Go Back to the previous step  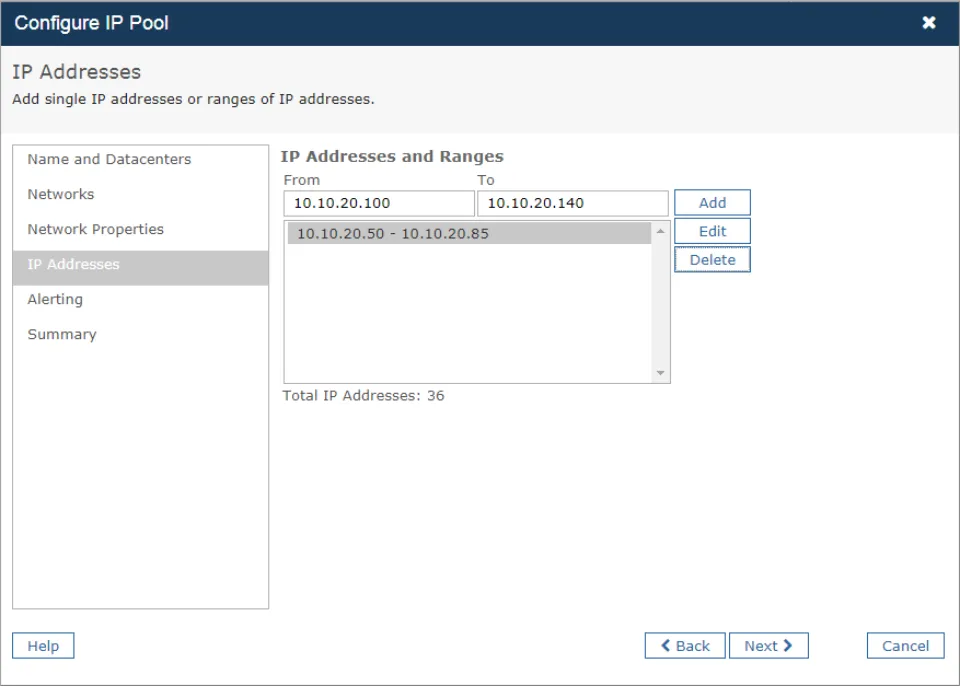[684, 646]
